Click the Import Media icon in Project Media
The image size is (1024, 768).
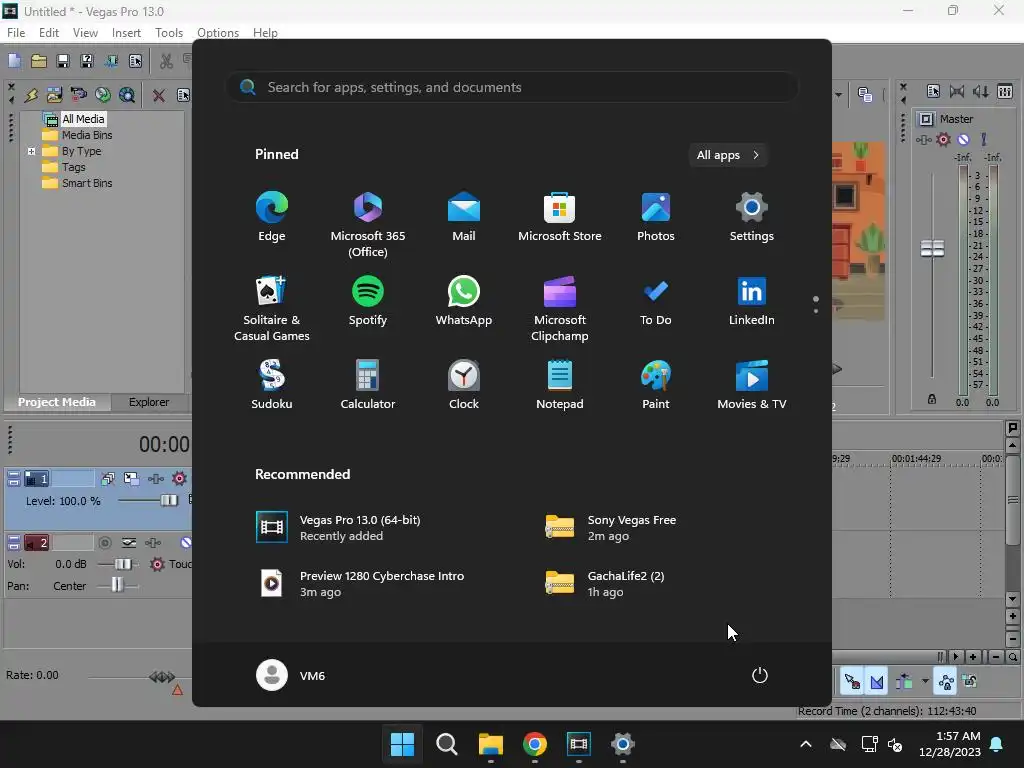tap(54, 95)
